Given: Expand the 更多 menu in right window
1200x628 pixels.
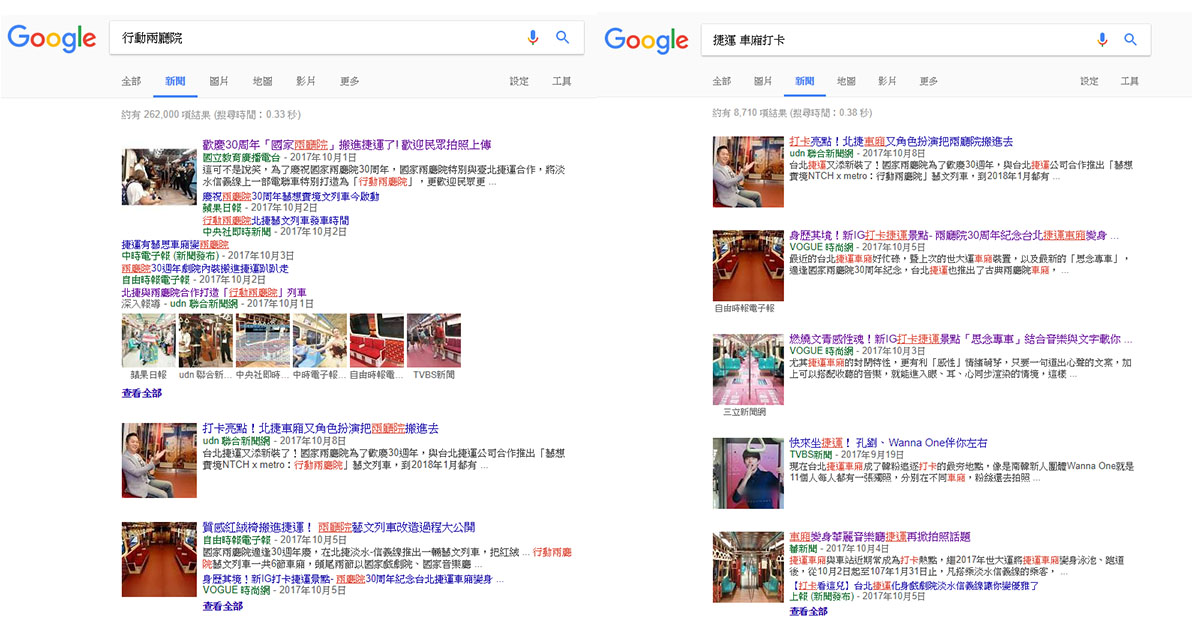Looking at the screenshot, I should point(929,81).
